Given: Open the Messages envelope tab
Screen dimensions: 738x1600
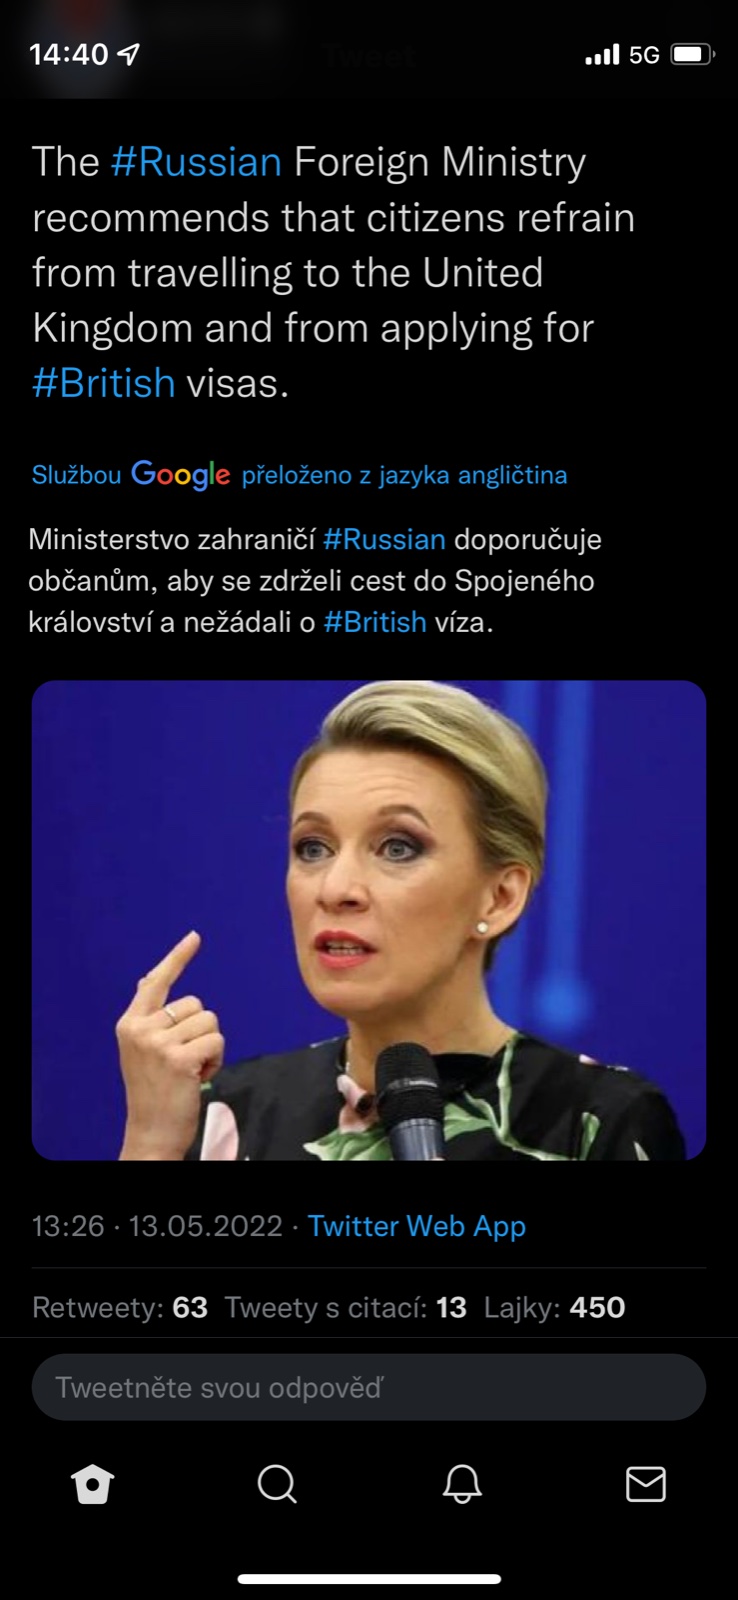Looking at the screenshot, I should point(646,1484).
